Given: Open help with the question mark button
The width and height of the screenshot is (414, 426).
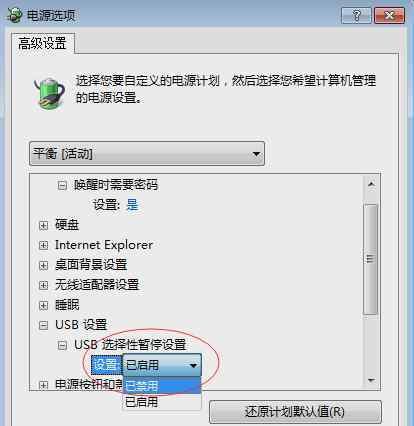Looking at the screenshot, I should point(356,15).
